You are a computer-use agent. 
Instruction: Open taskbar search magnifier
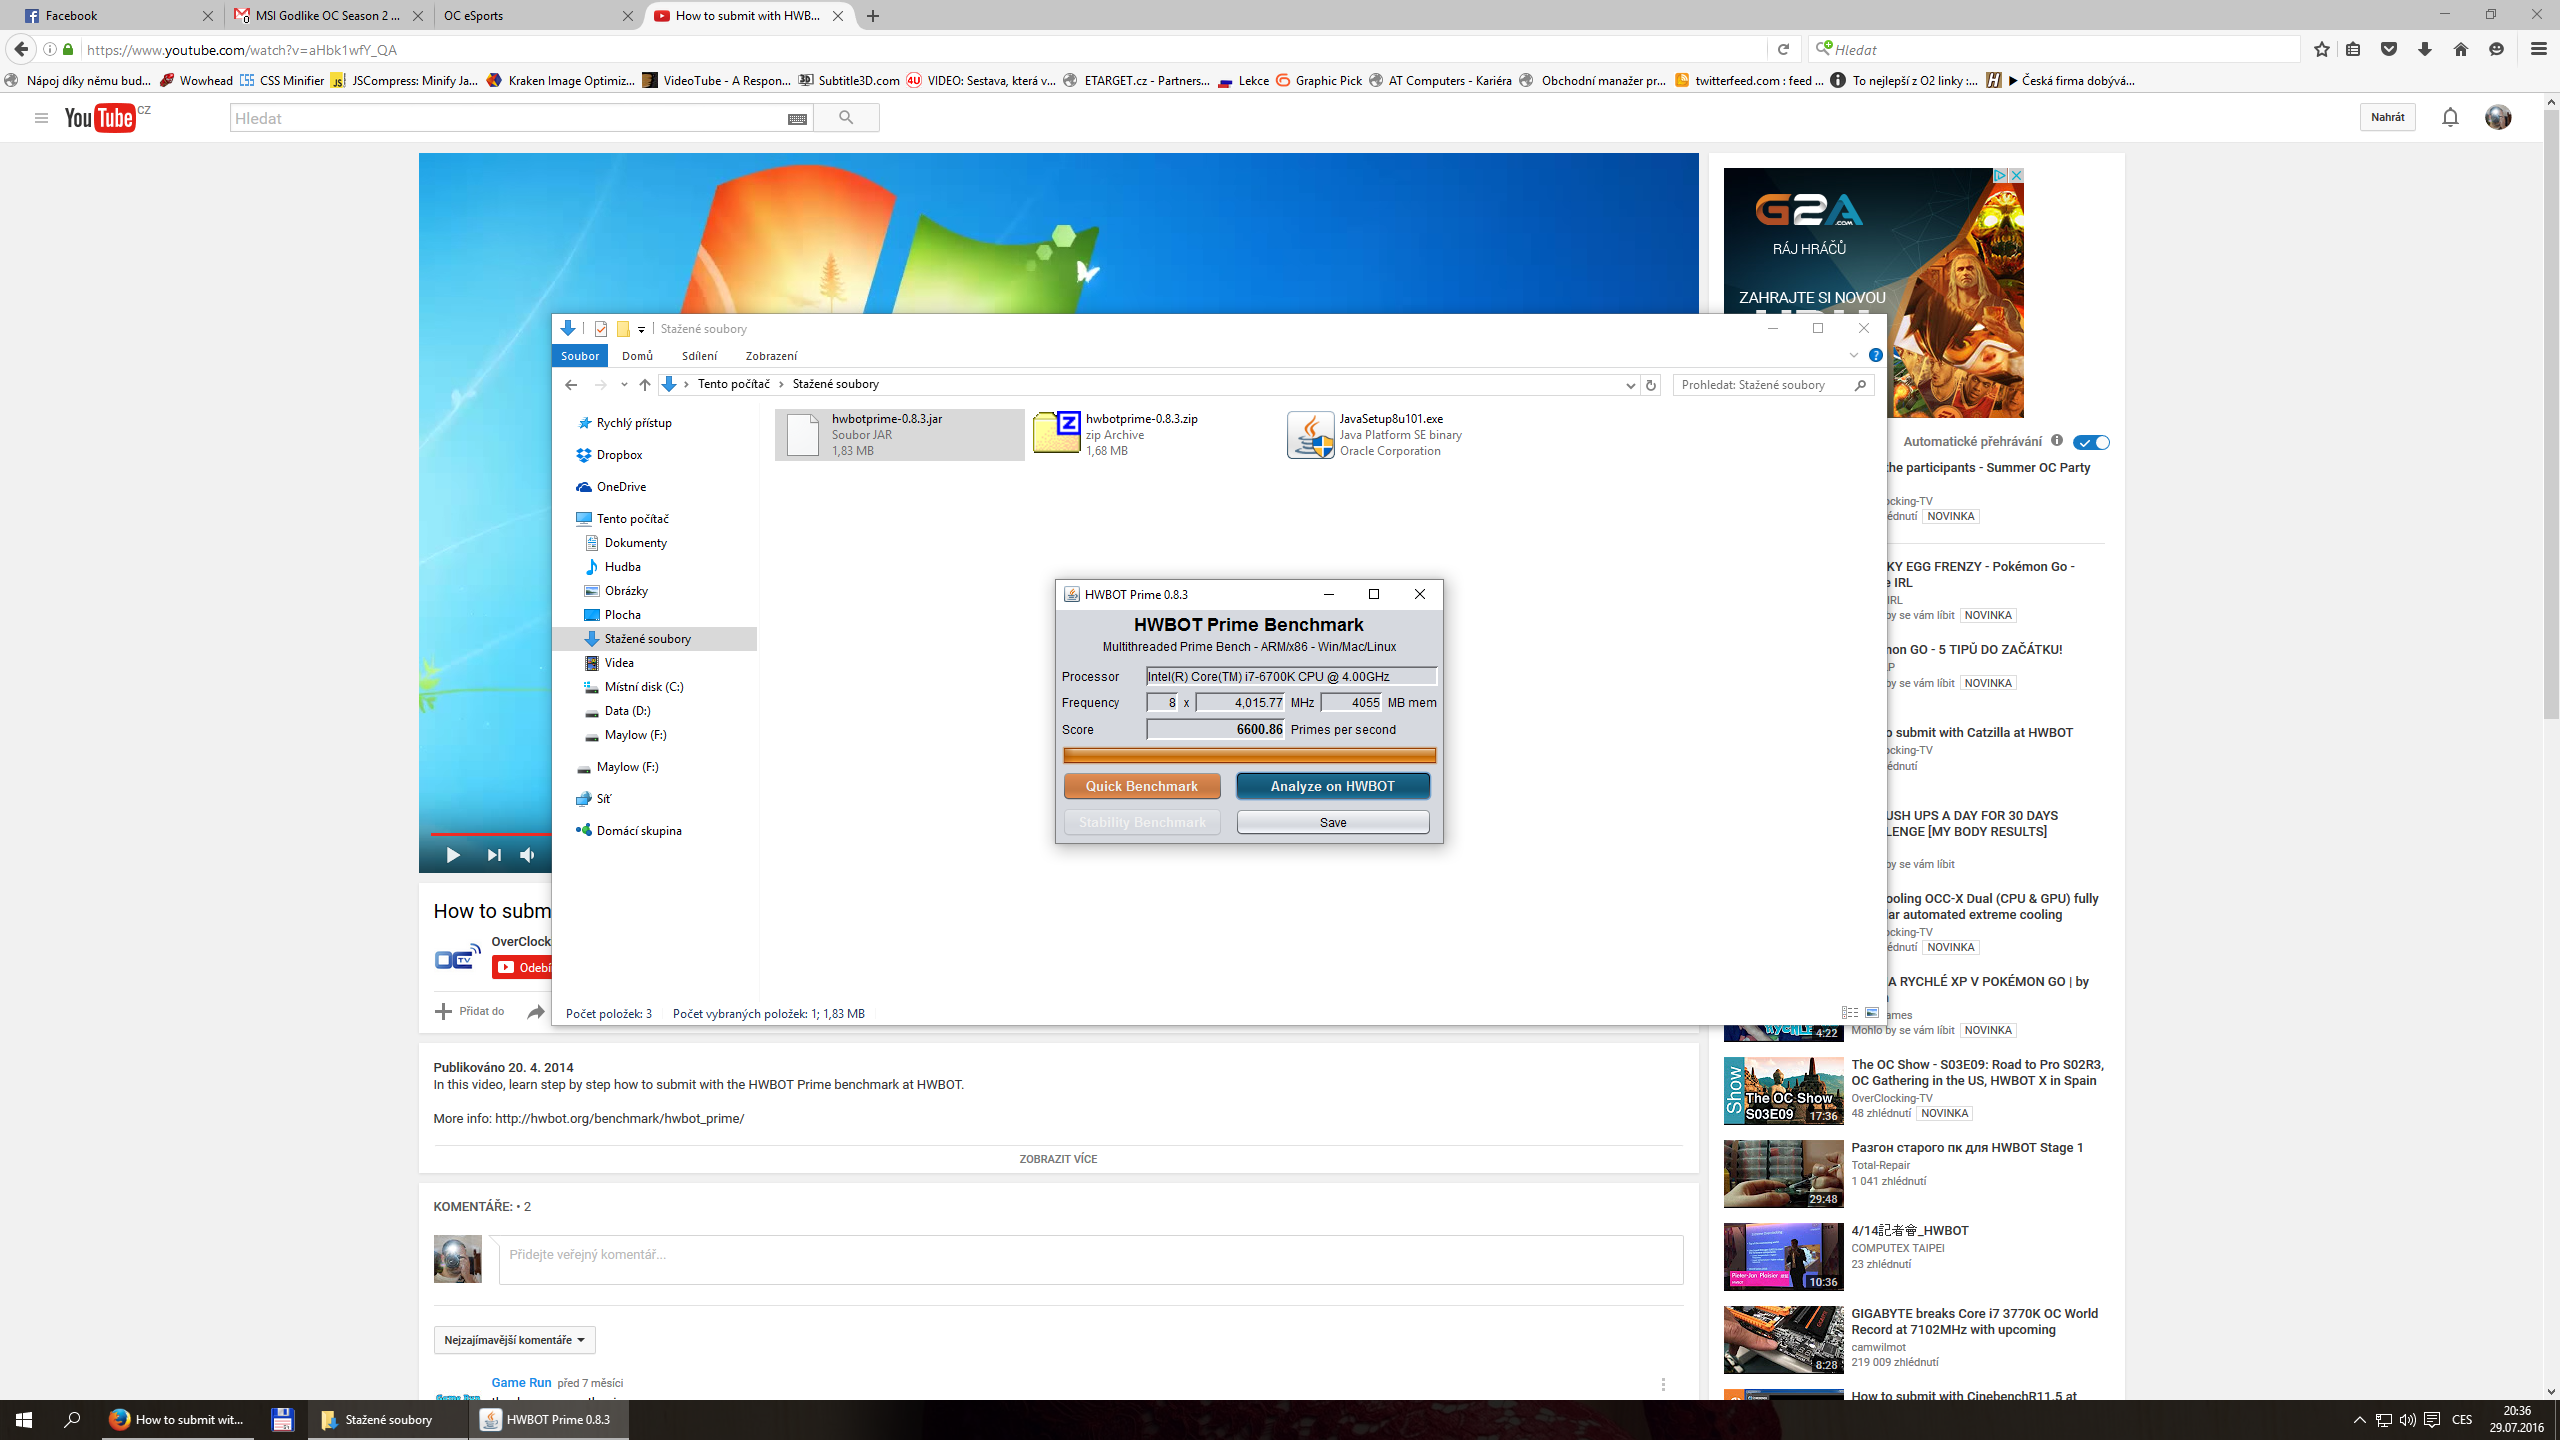click(72, 1420)
